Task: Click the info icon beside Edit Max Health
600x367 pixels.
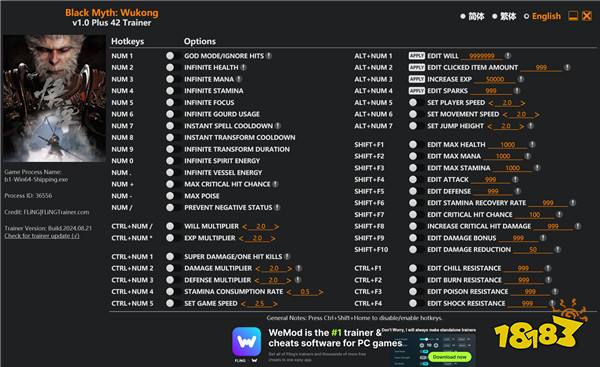Action: click(x=532, y=145)
